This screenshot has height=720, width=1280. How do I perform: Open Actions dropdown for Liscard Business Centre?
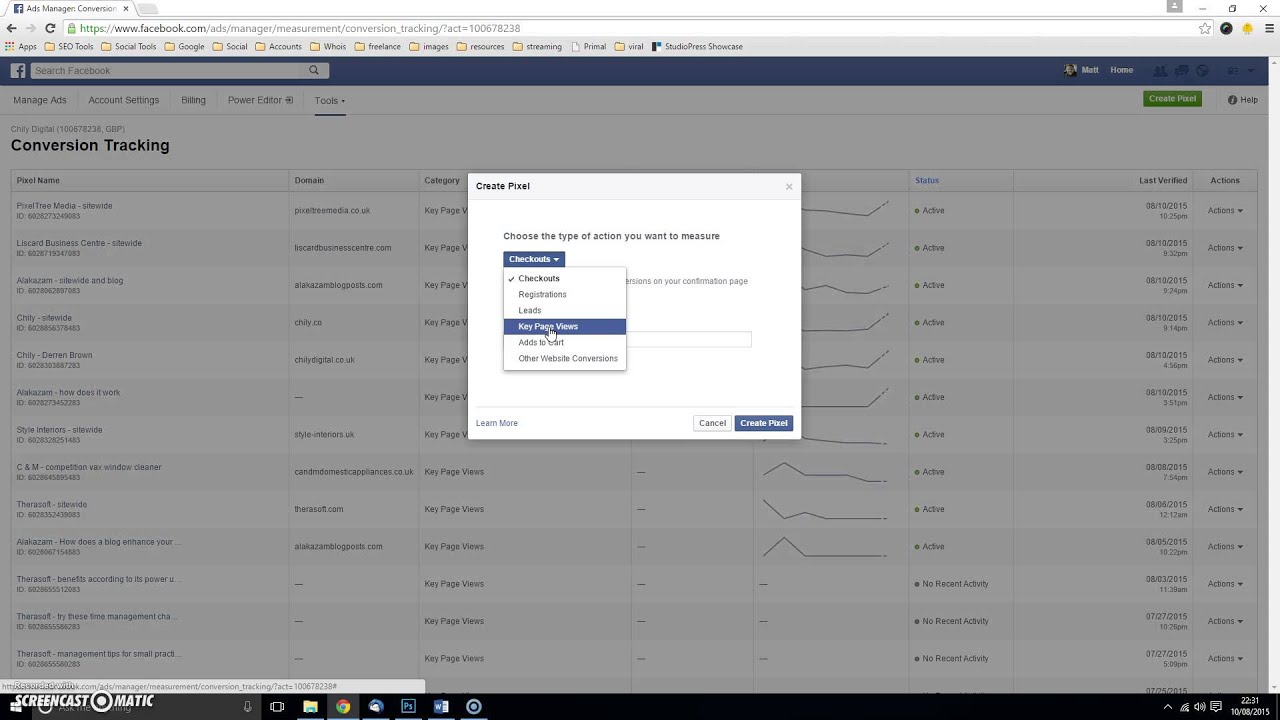tap(1225, 248)
